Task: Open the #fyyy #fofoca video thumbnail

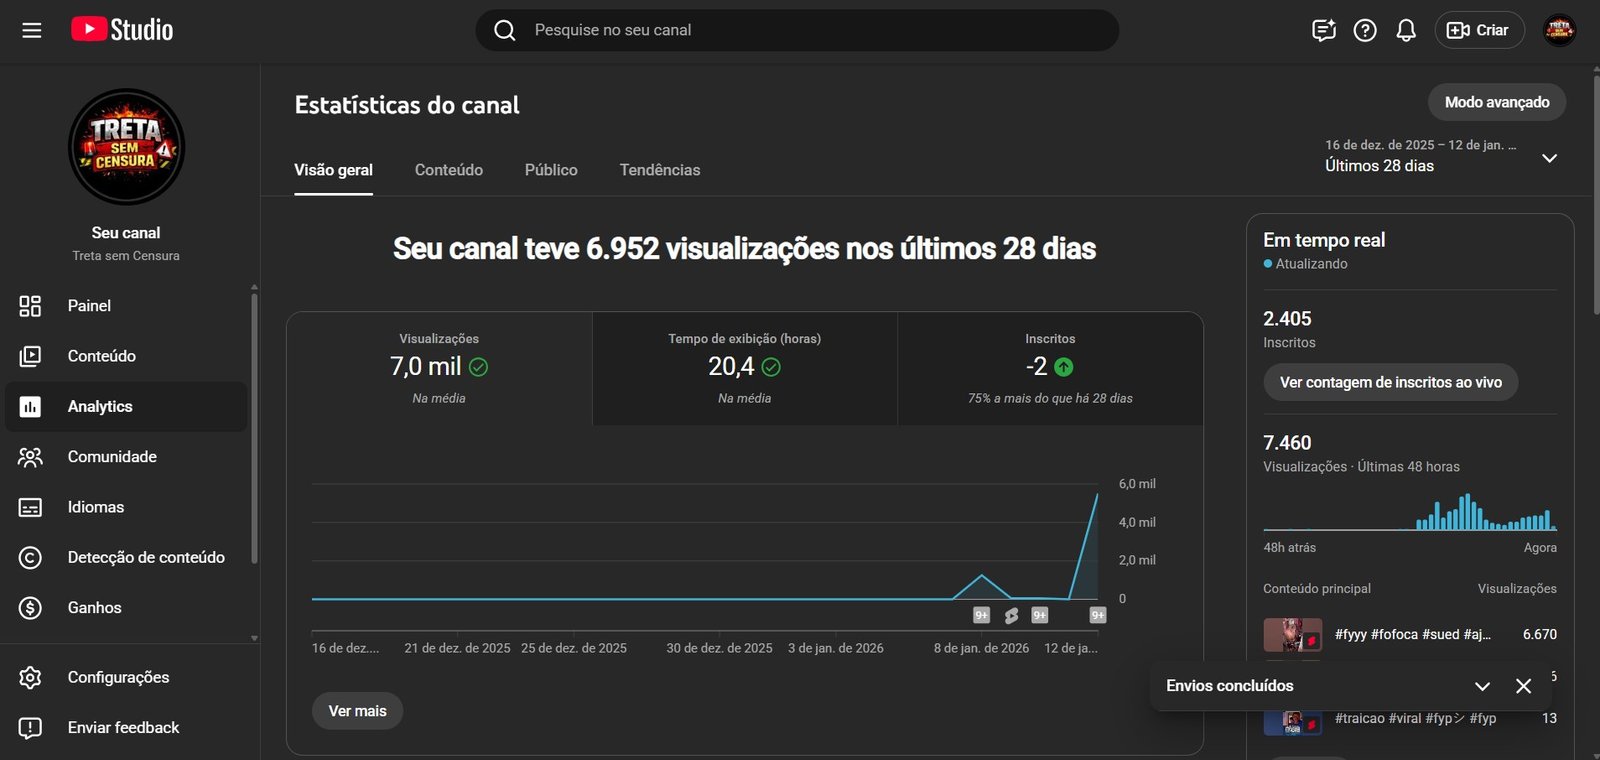Action: pyautogui.click(x=1292, y=634)
